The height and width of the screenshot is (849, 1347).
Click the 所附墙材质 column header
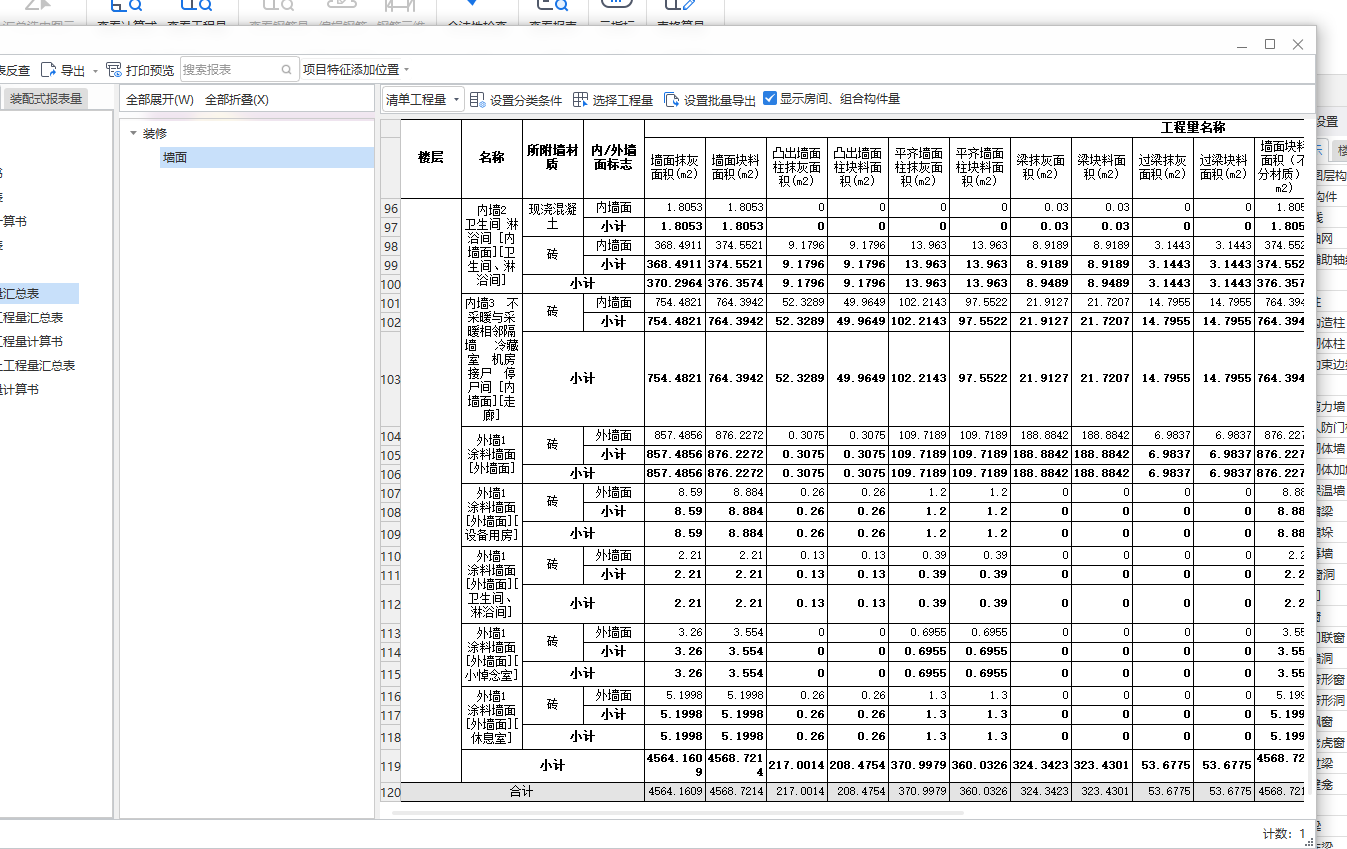click(x=553, y=158)
